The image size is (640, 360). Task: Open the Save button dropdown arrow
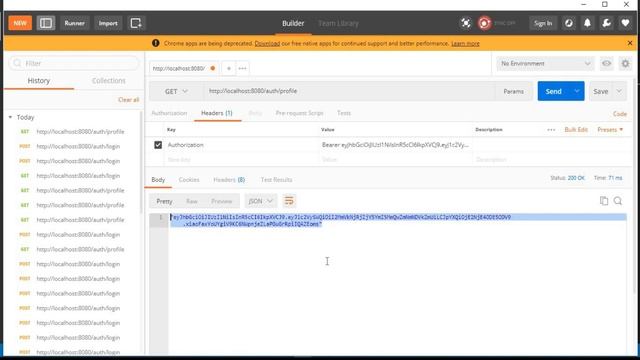coord(619,91)
